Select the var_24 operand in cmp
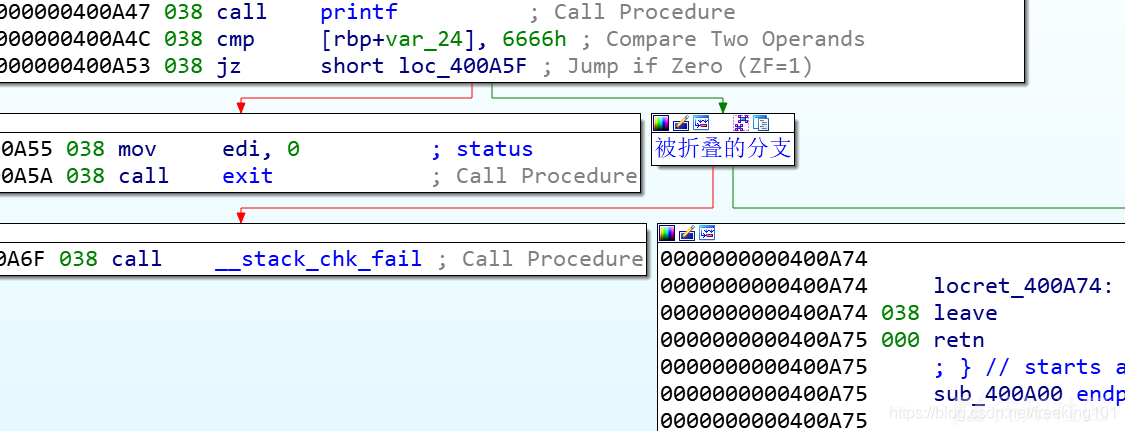1125x431 pixels. [x=424, y=39]
